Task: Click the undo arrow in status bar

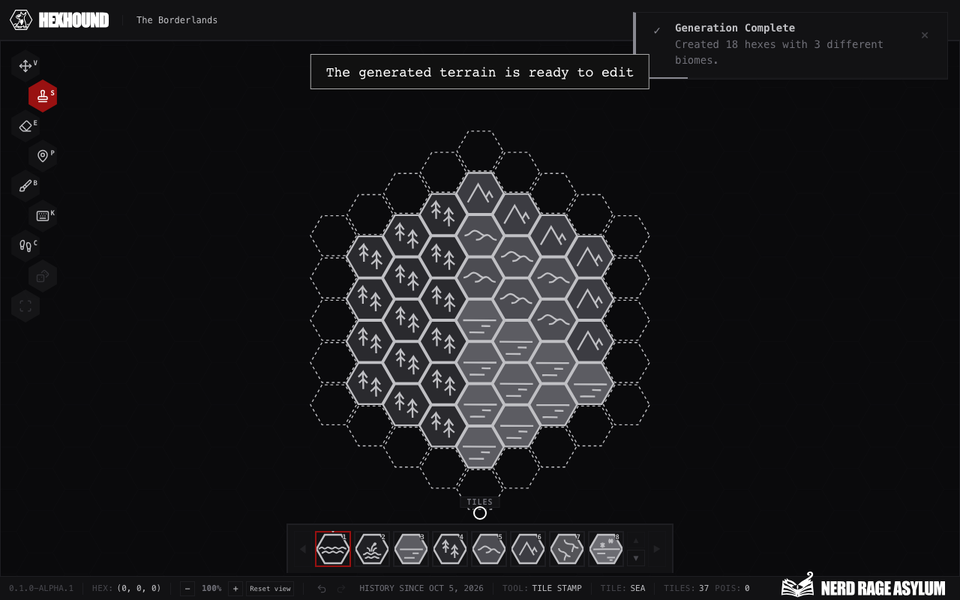Action: [322, 588]
